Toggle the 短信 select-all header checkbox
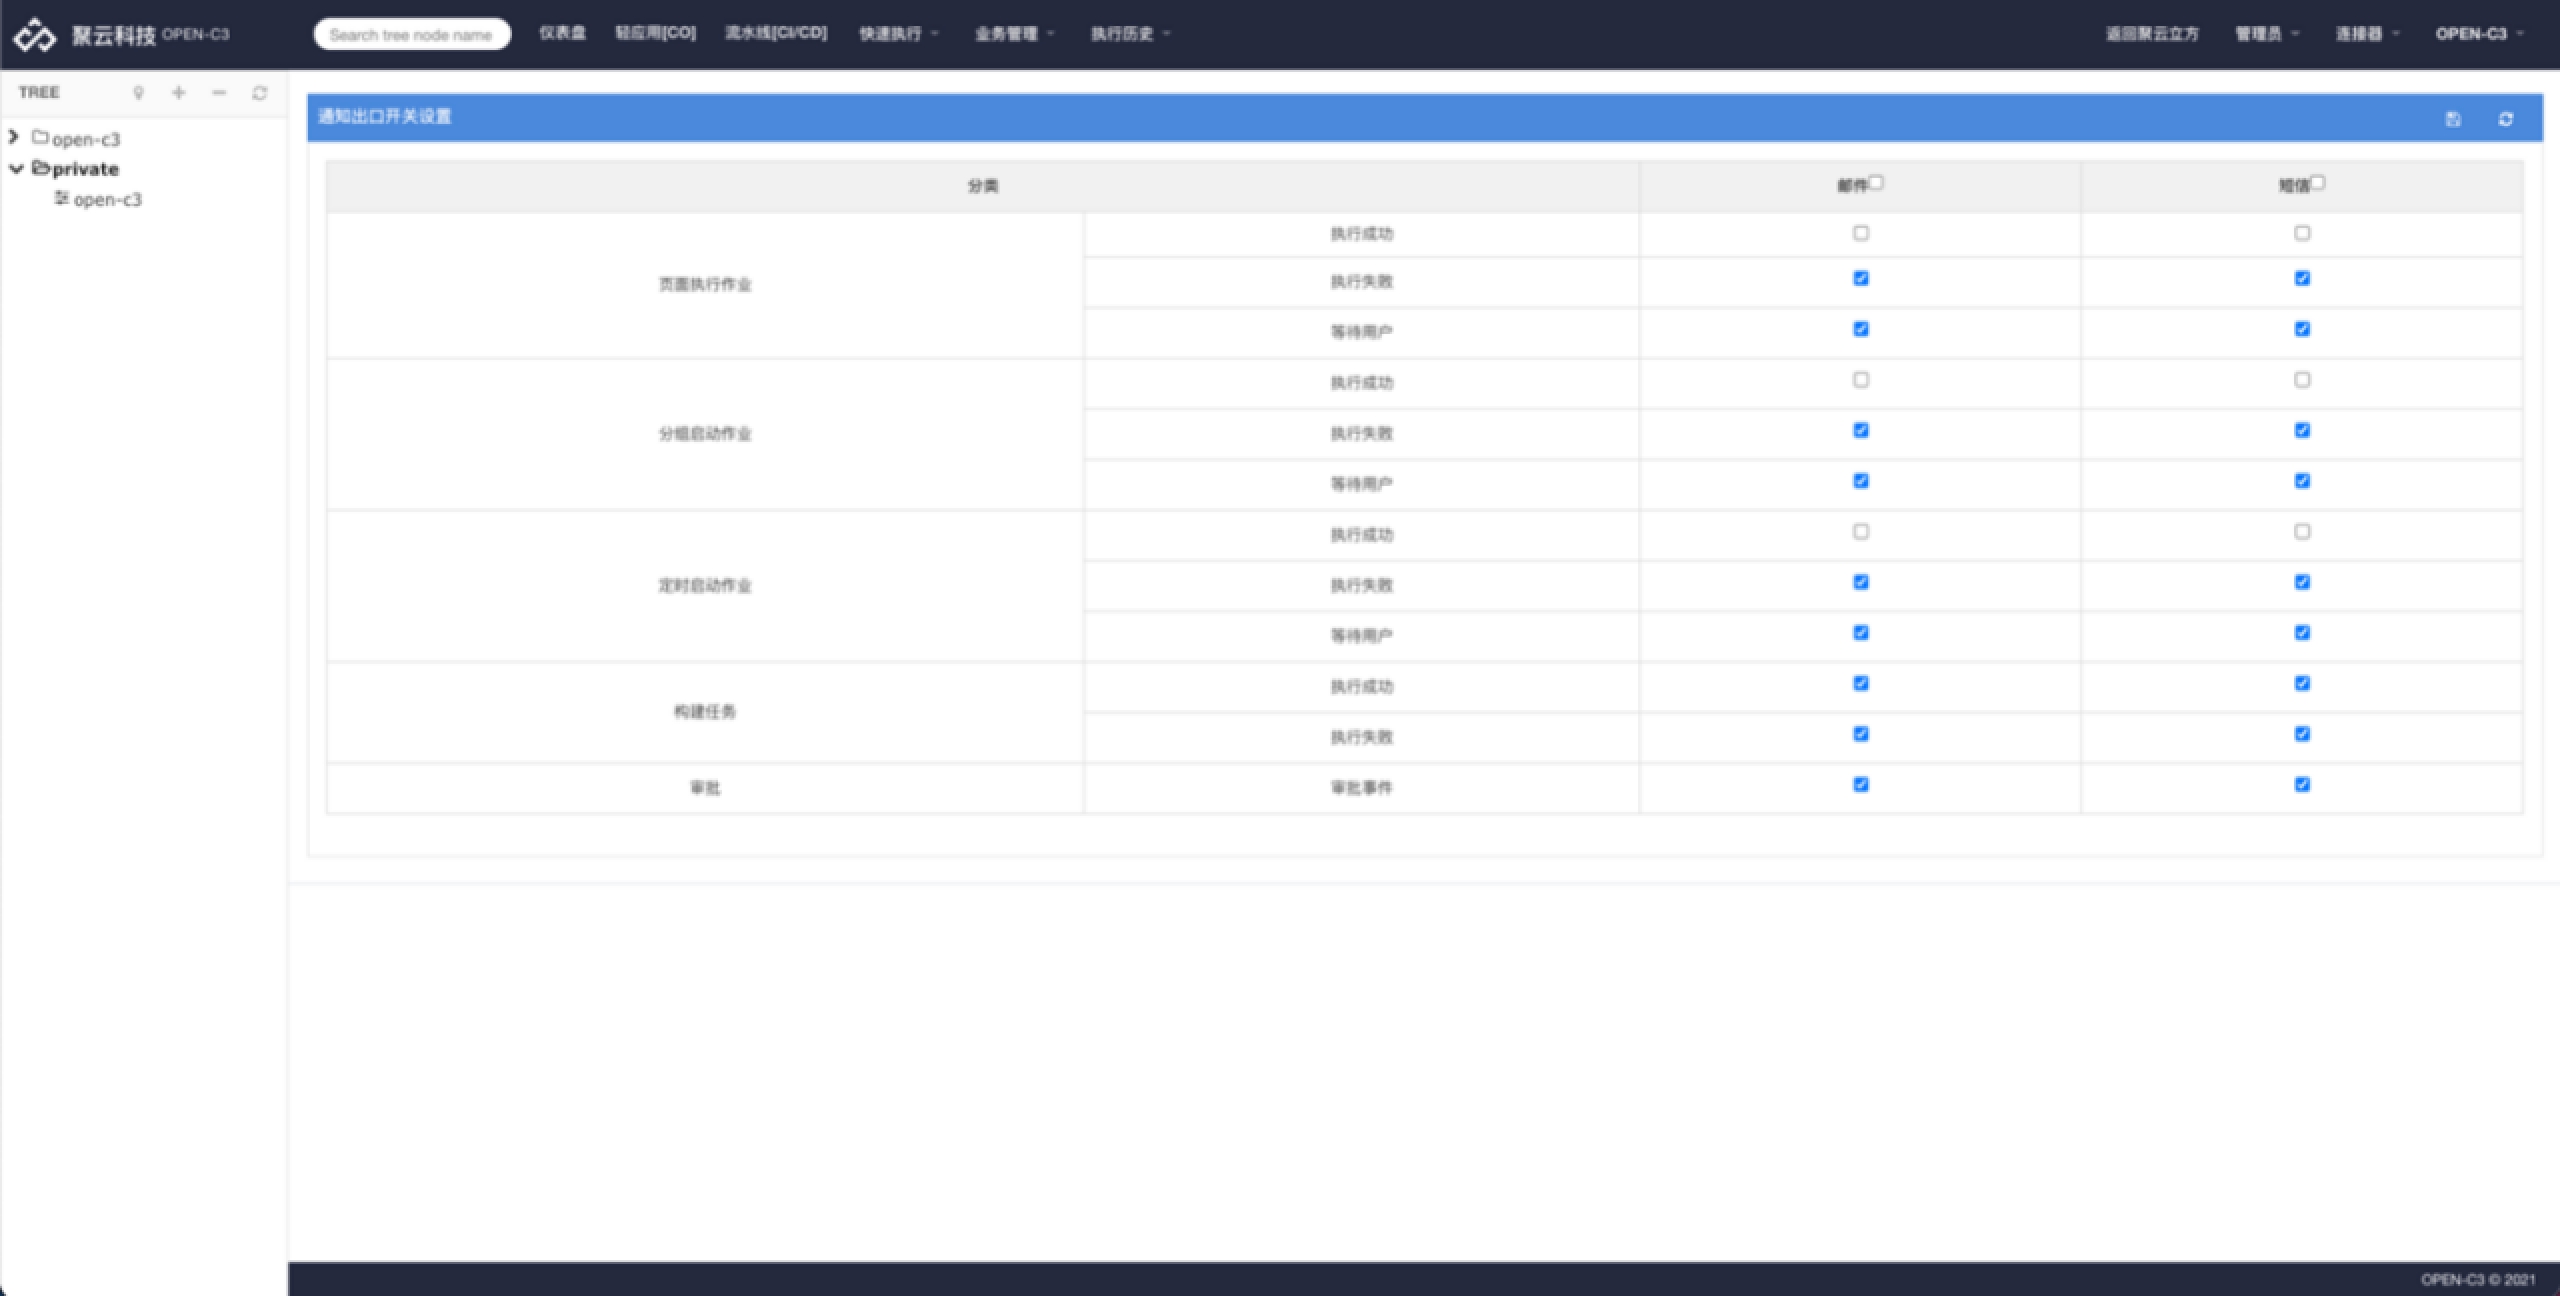 point(2318,182)
